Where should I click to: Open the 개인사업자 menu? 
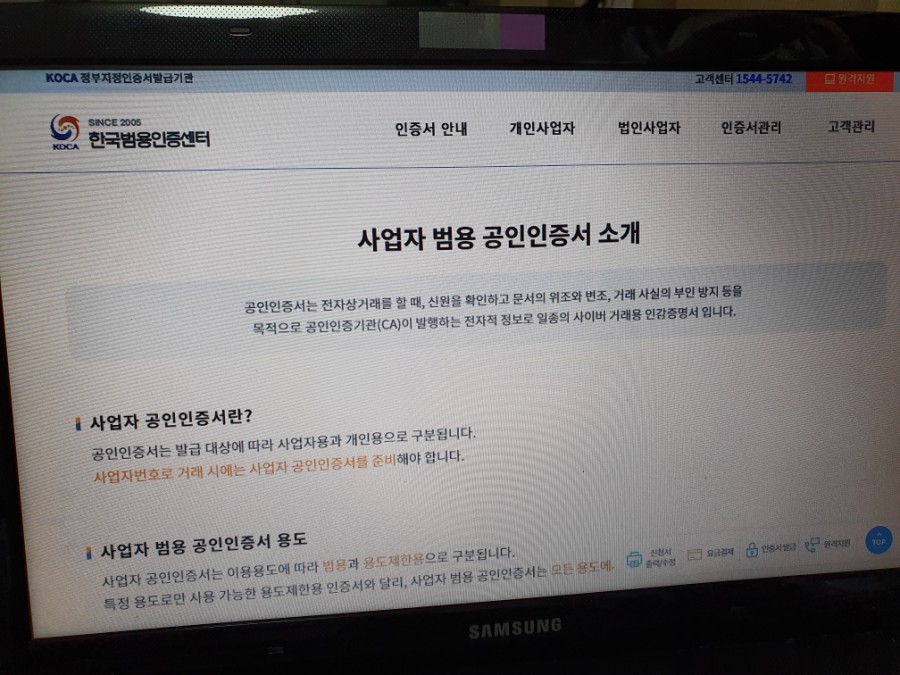tap(542, 128)
